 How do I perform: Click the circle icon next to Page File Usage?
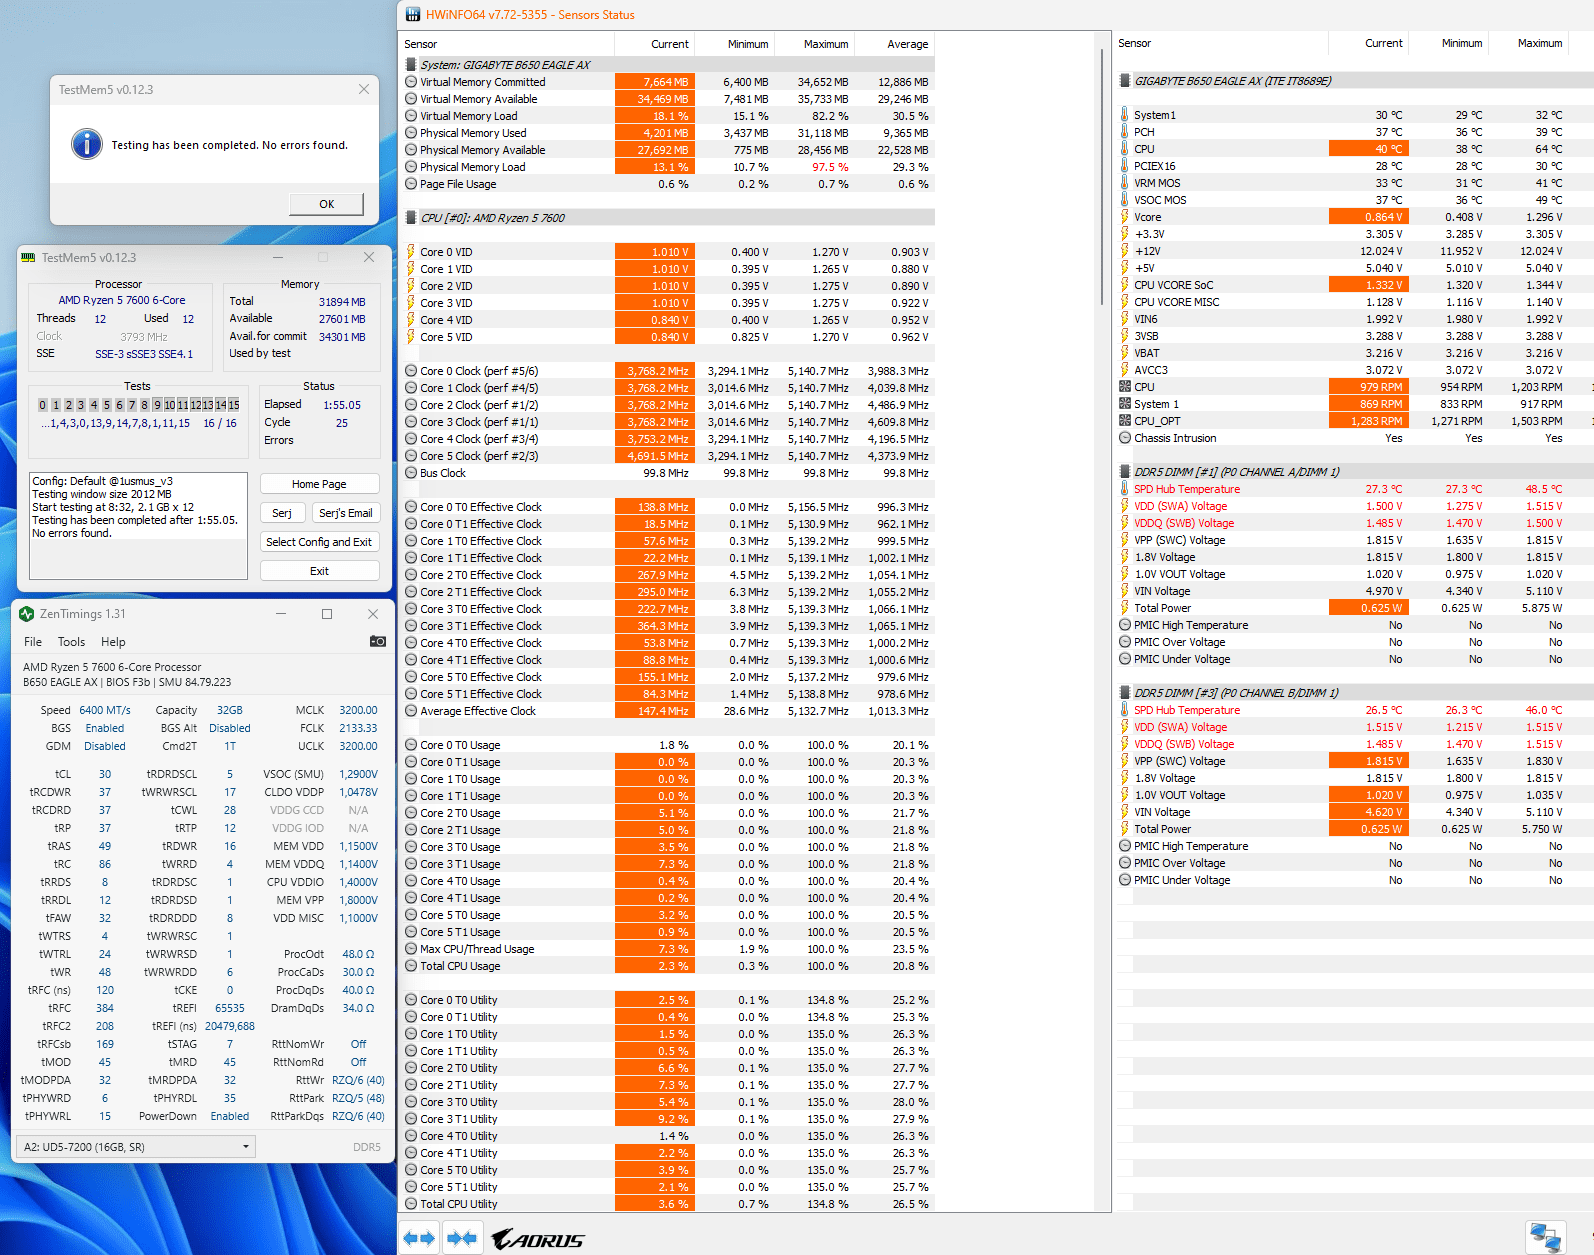pyautogui.click(x=411, y=184)
